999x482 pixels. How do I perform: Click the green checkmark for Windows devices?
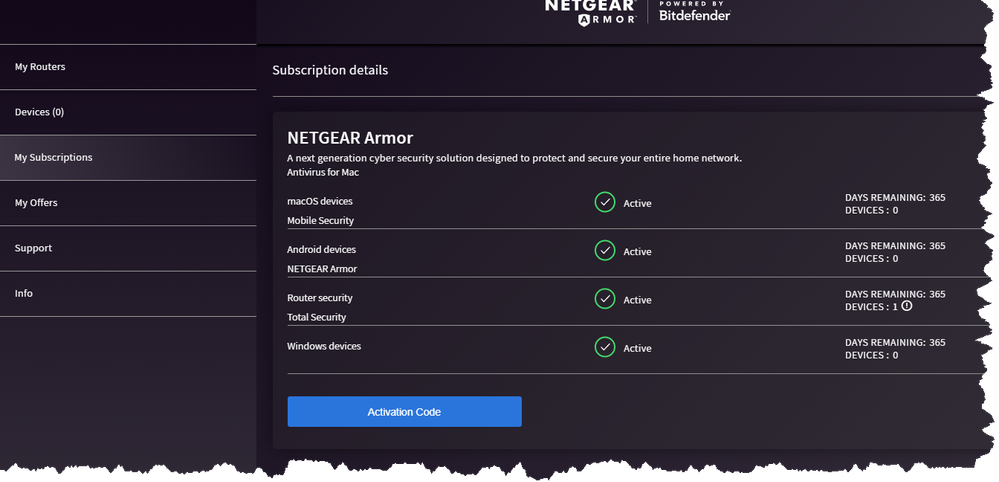605,347
